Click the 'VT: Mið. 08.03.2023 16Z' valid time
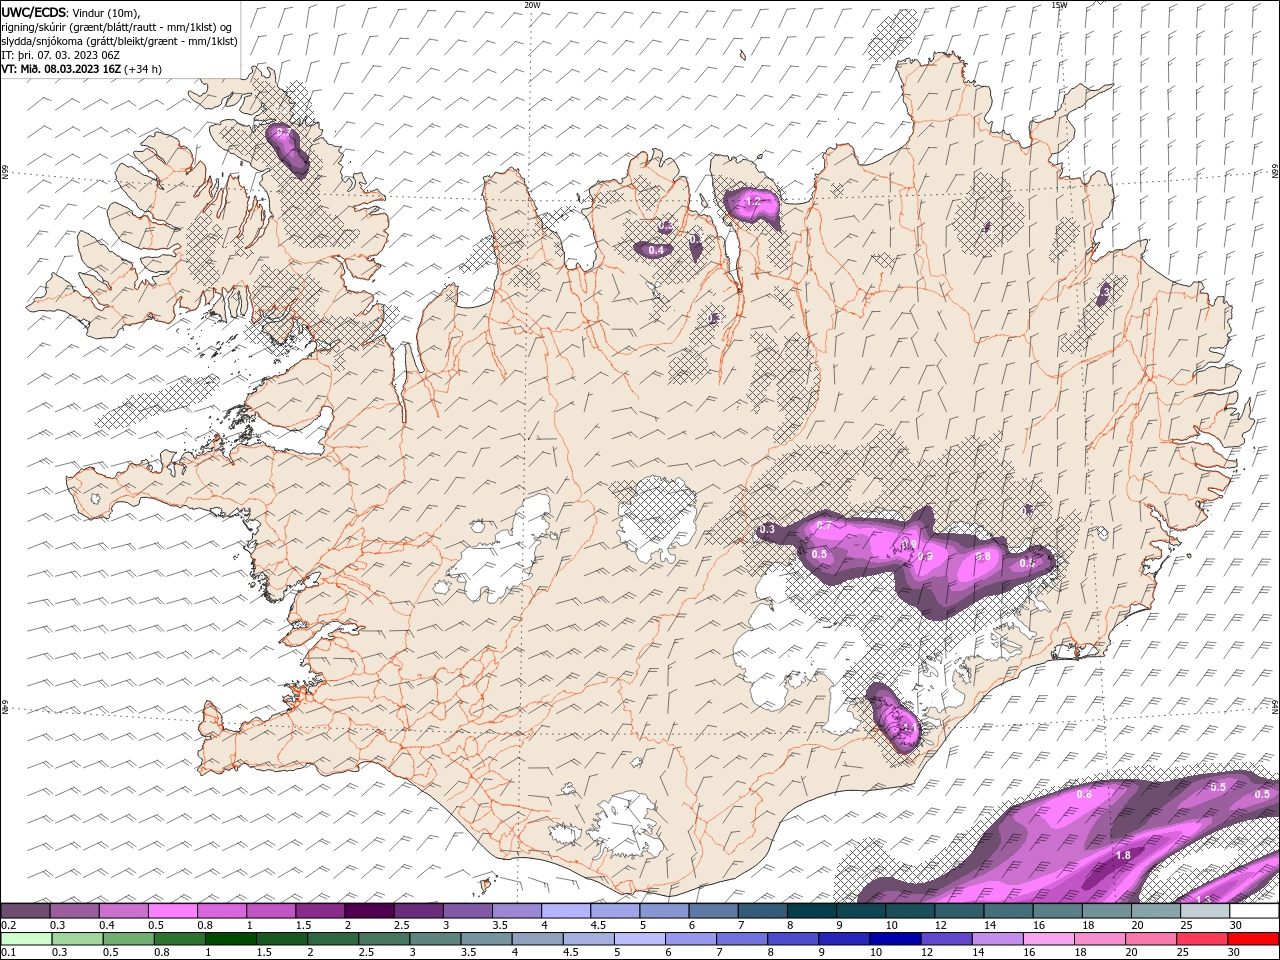 61,69
